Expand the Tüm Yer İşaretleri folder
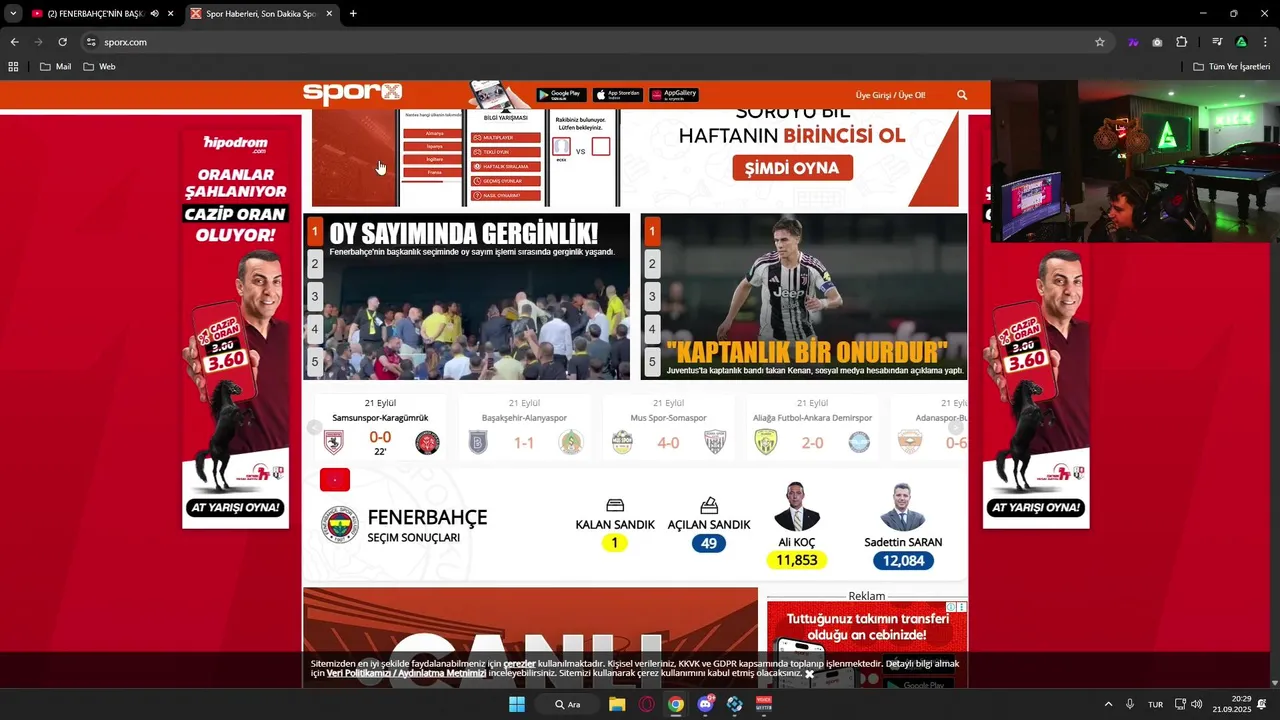The height and width of the screenshot is (720, 1280). (x=1231, y=67)
